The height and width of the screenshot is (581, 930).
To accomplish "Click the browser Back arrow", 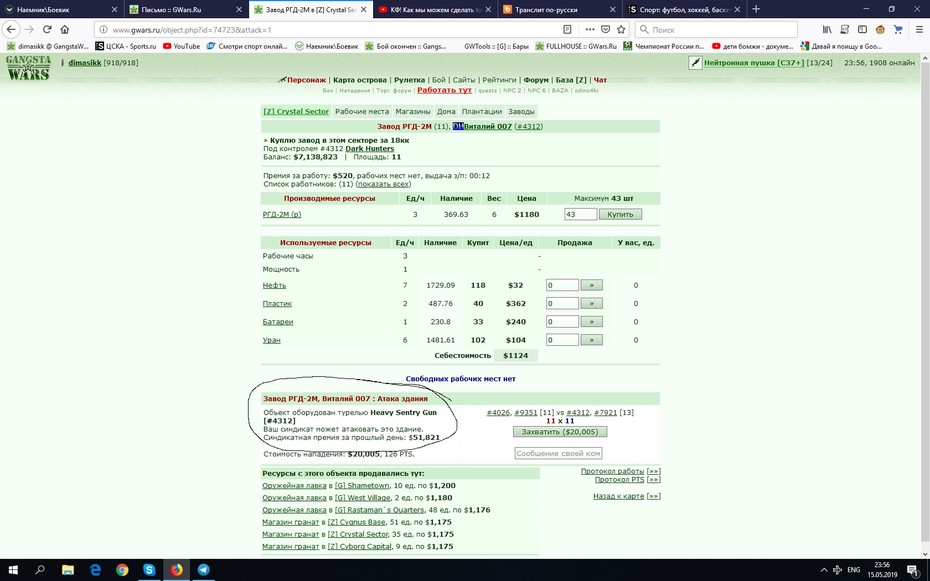I will click(11, 29).
